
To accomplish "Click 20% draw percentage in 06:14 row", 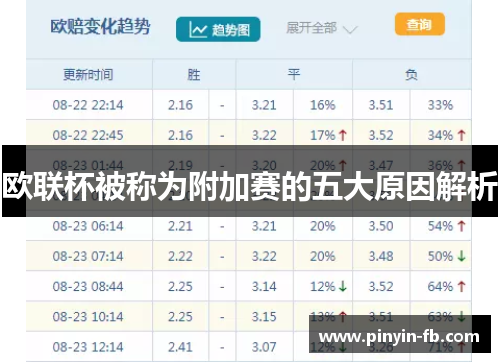I will coord(323,226).
